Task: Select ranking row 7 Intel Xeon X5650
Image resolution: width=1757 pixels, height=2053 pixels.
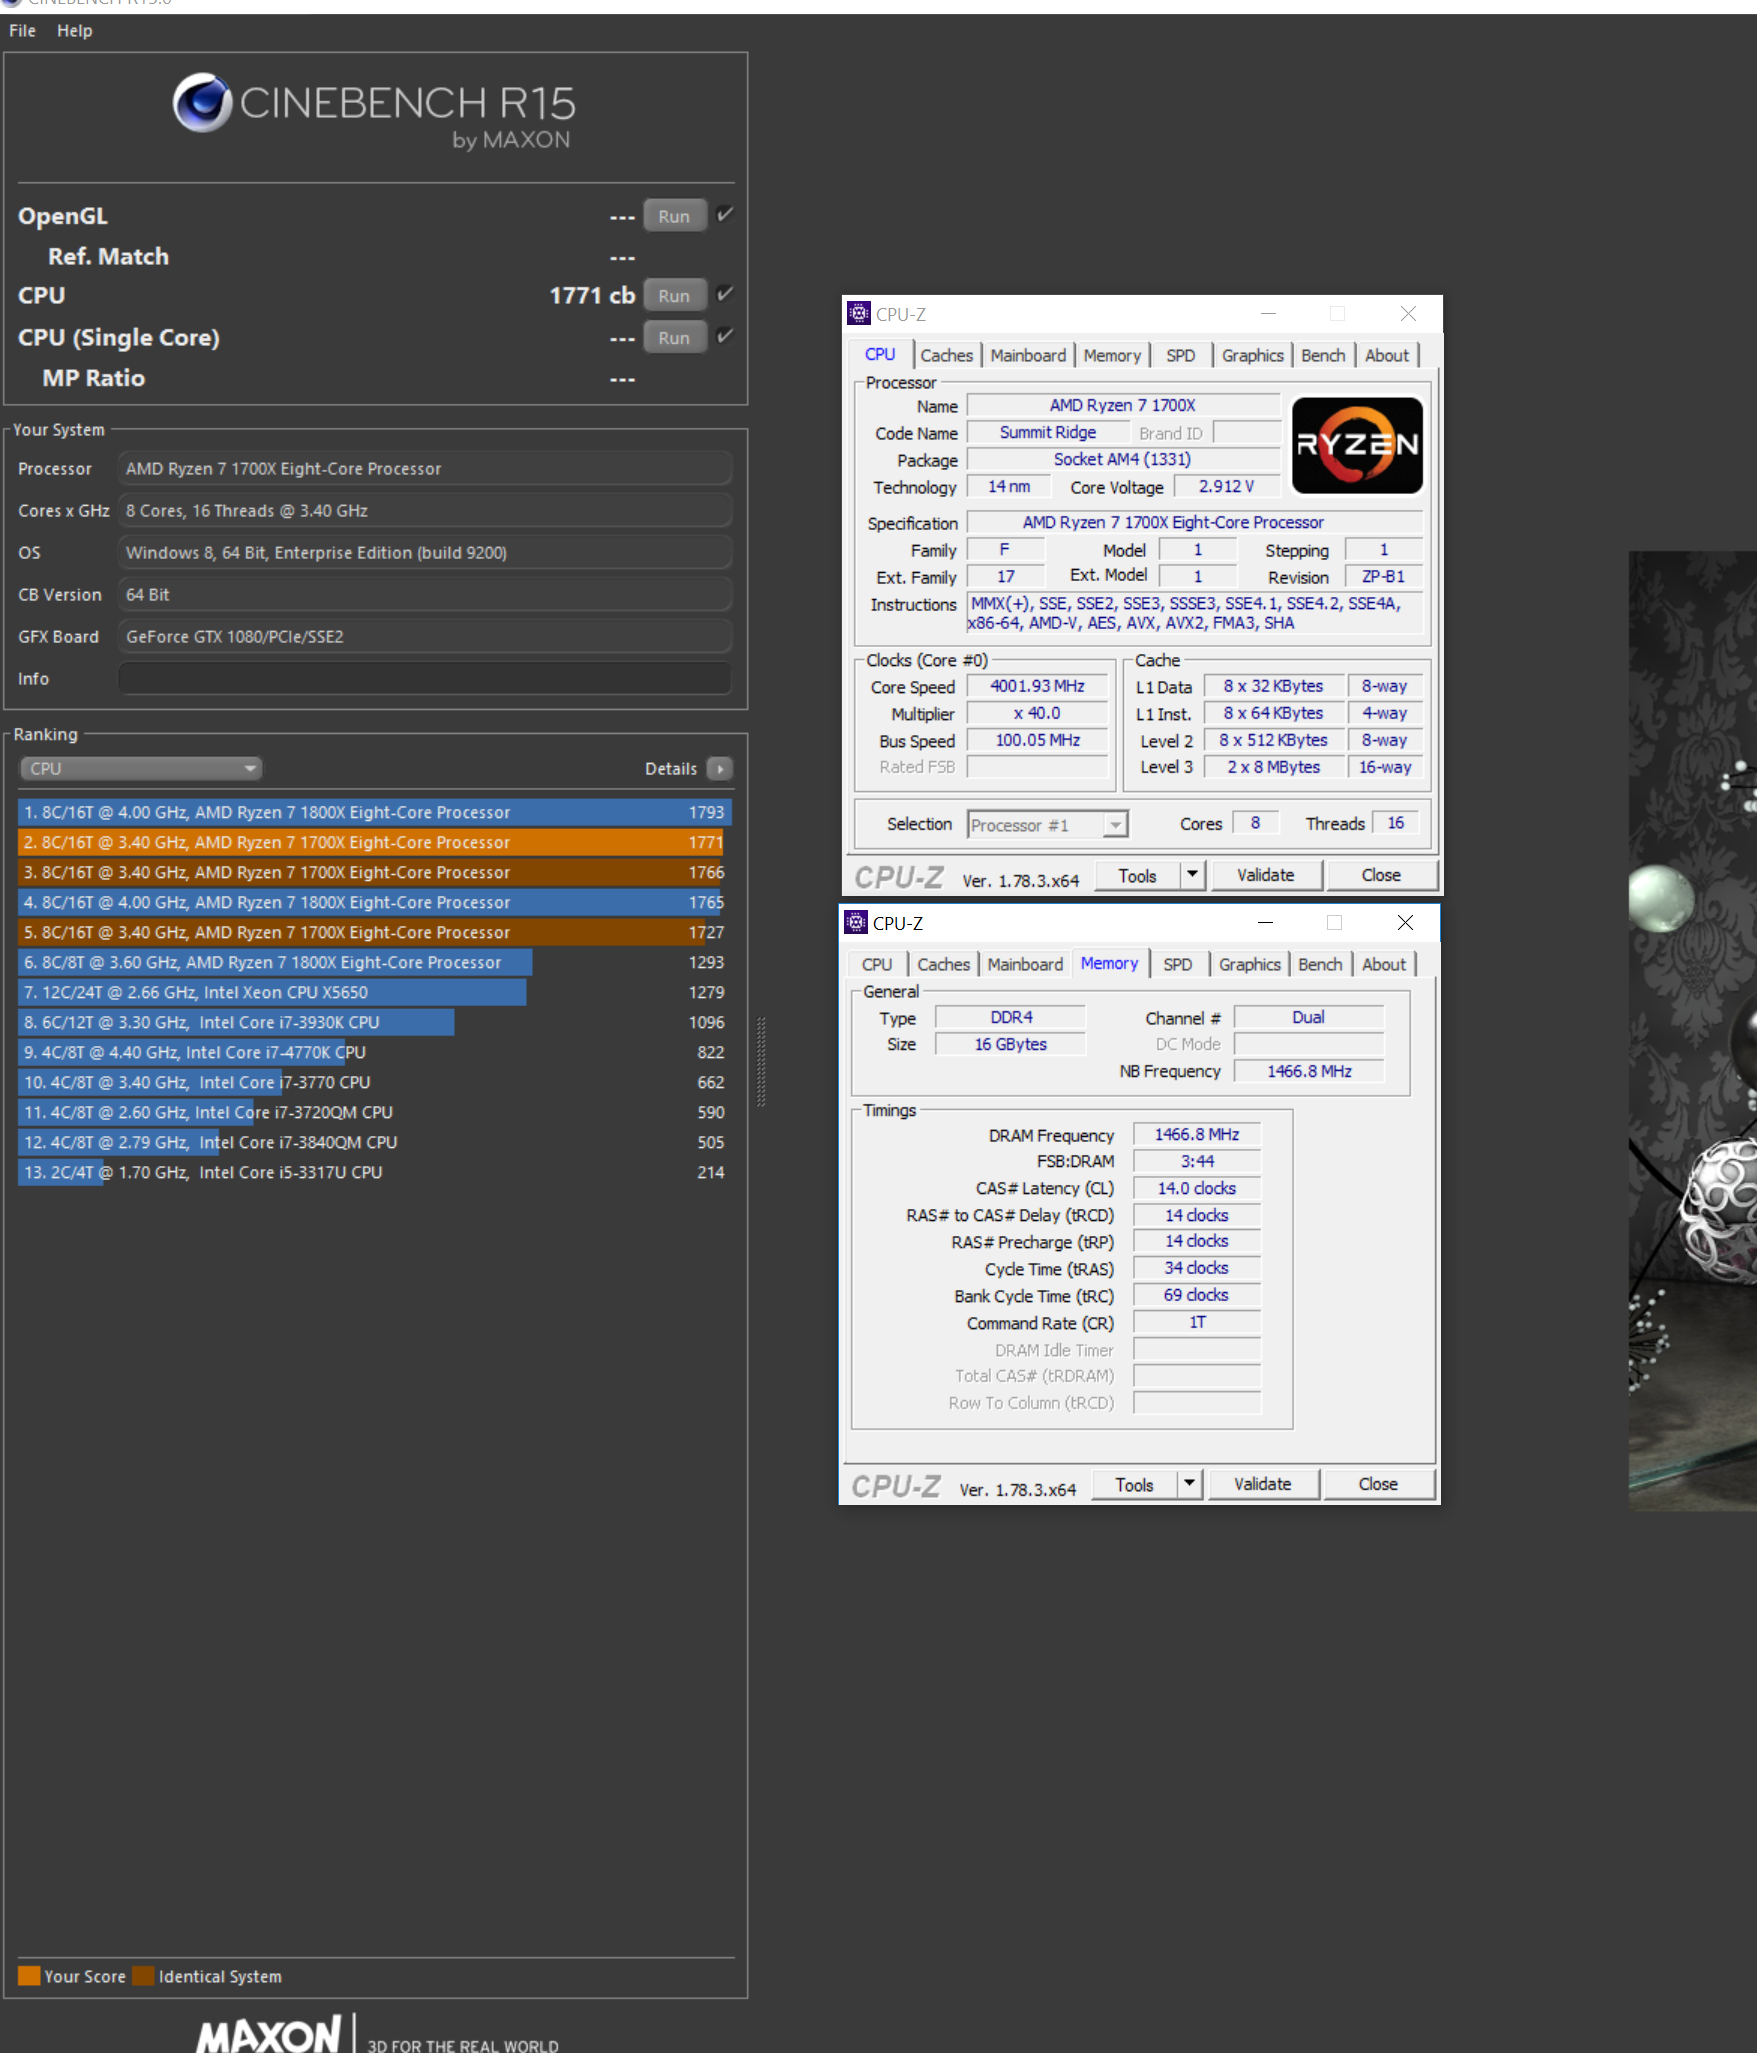Action: pyautogui.click(x=374, y=992)
